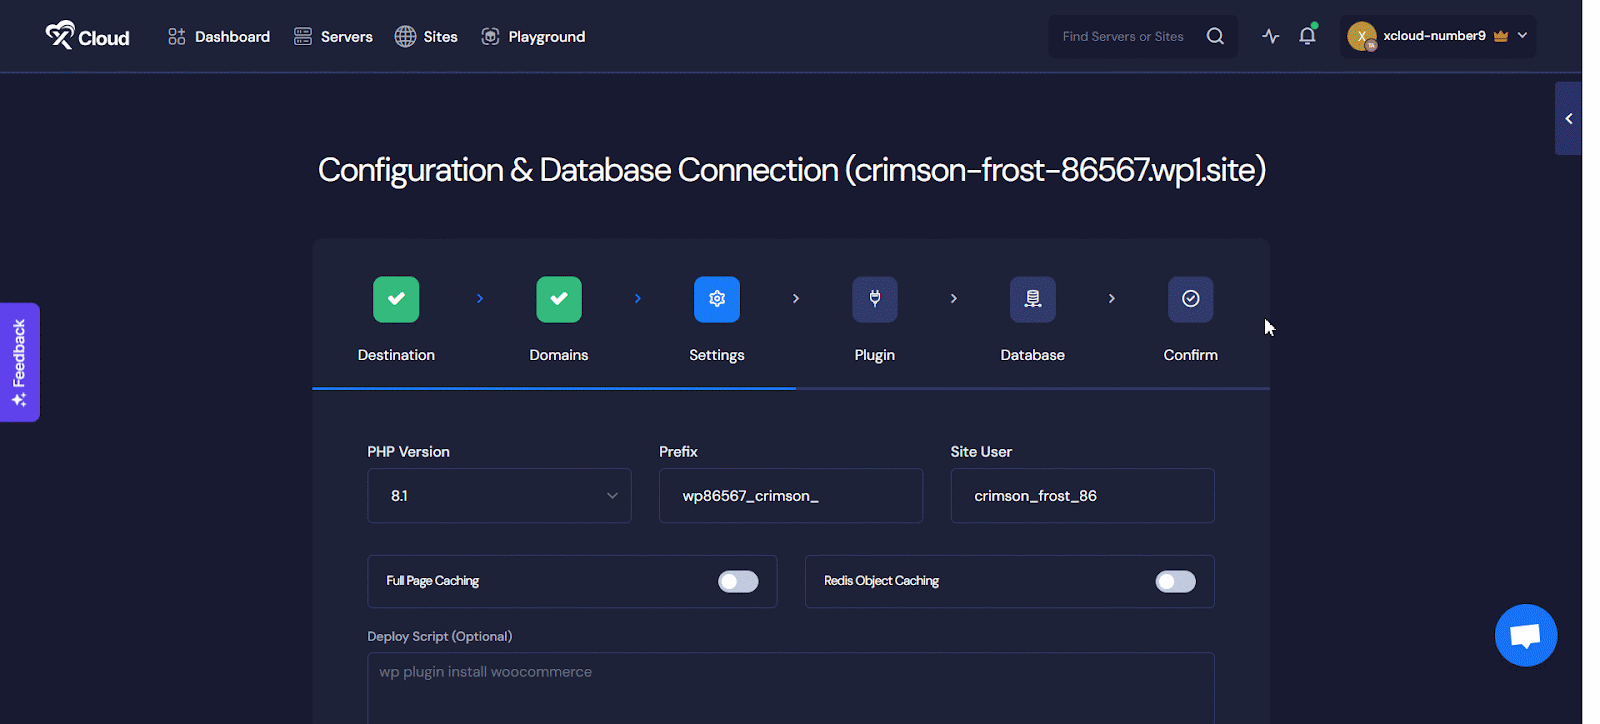Enable Full Page Caching toggle
The height and width of the screenshot is (724, 1600).
(738, 582)
